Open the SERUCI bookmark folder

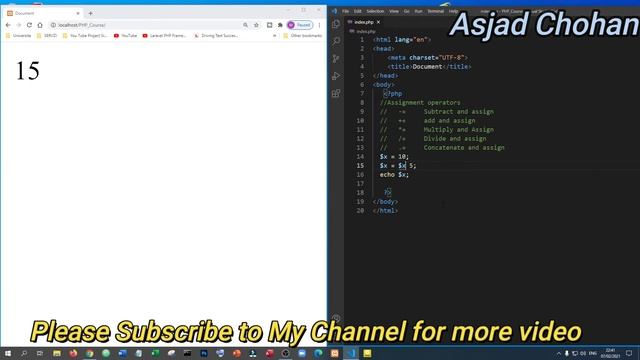coord(47,36)
